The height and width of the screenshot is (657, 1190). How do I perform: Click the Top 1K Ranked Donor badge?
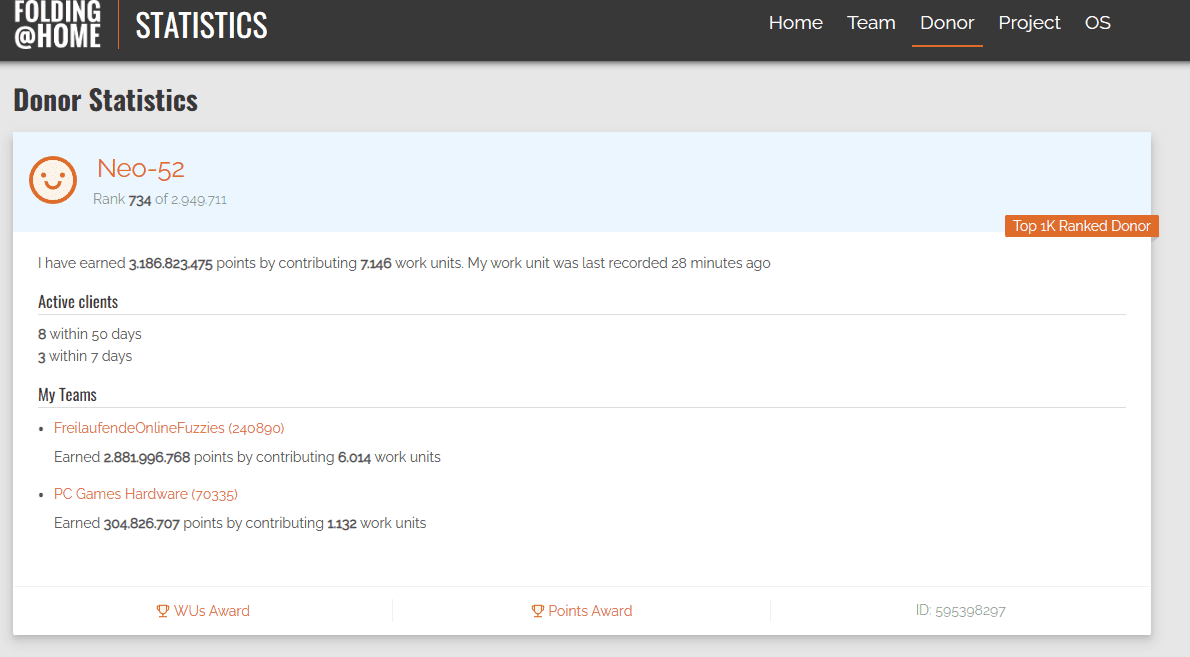pyautogui.click(x=1081, y=226)
